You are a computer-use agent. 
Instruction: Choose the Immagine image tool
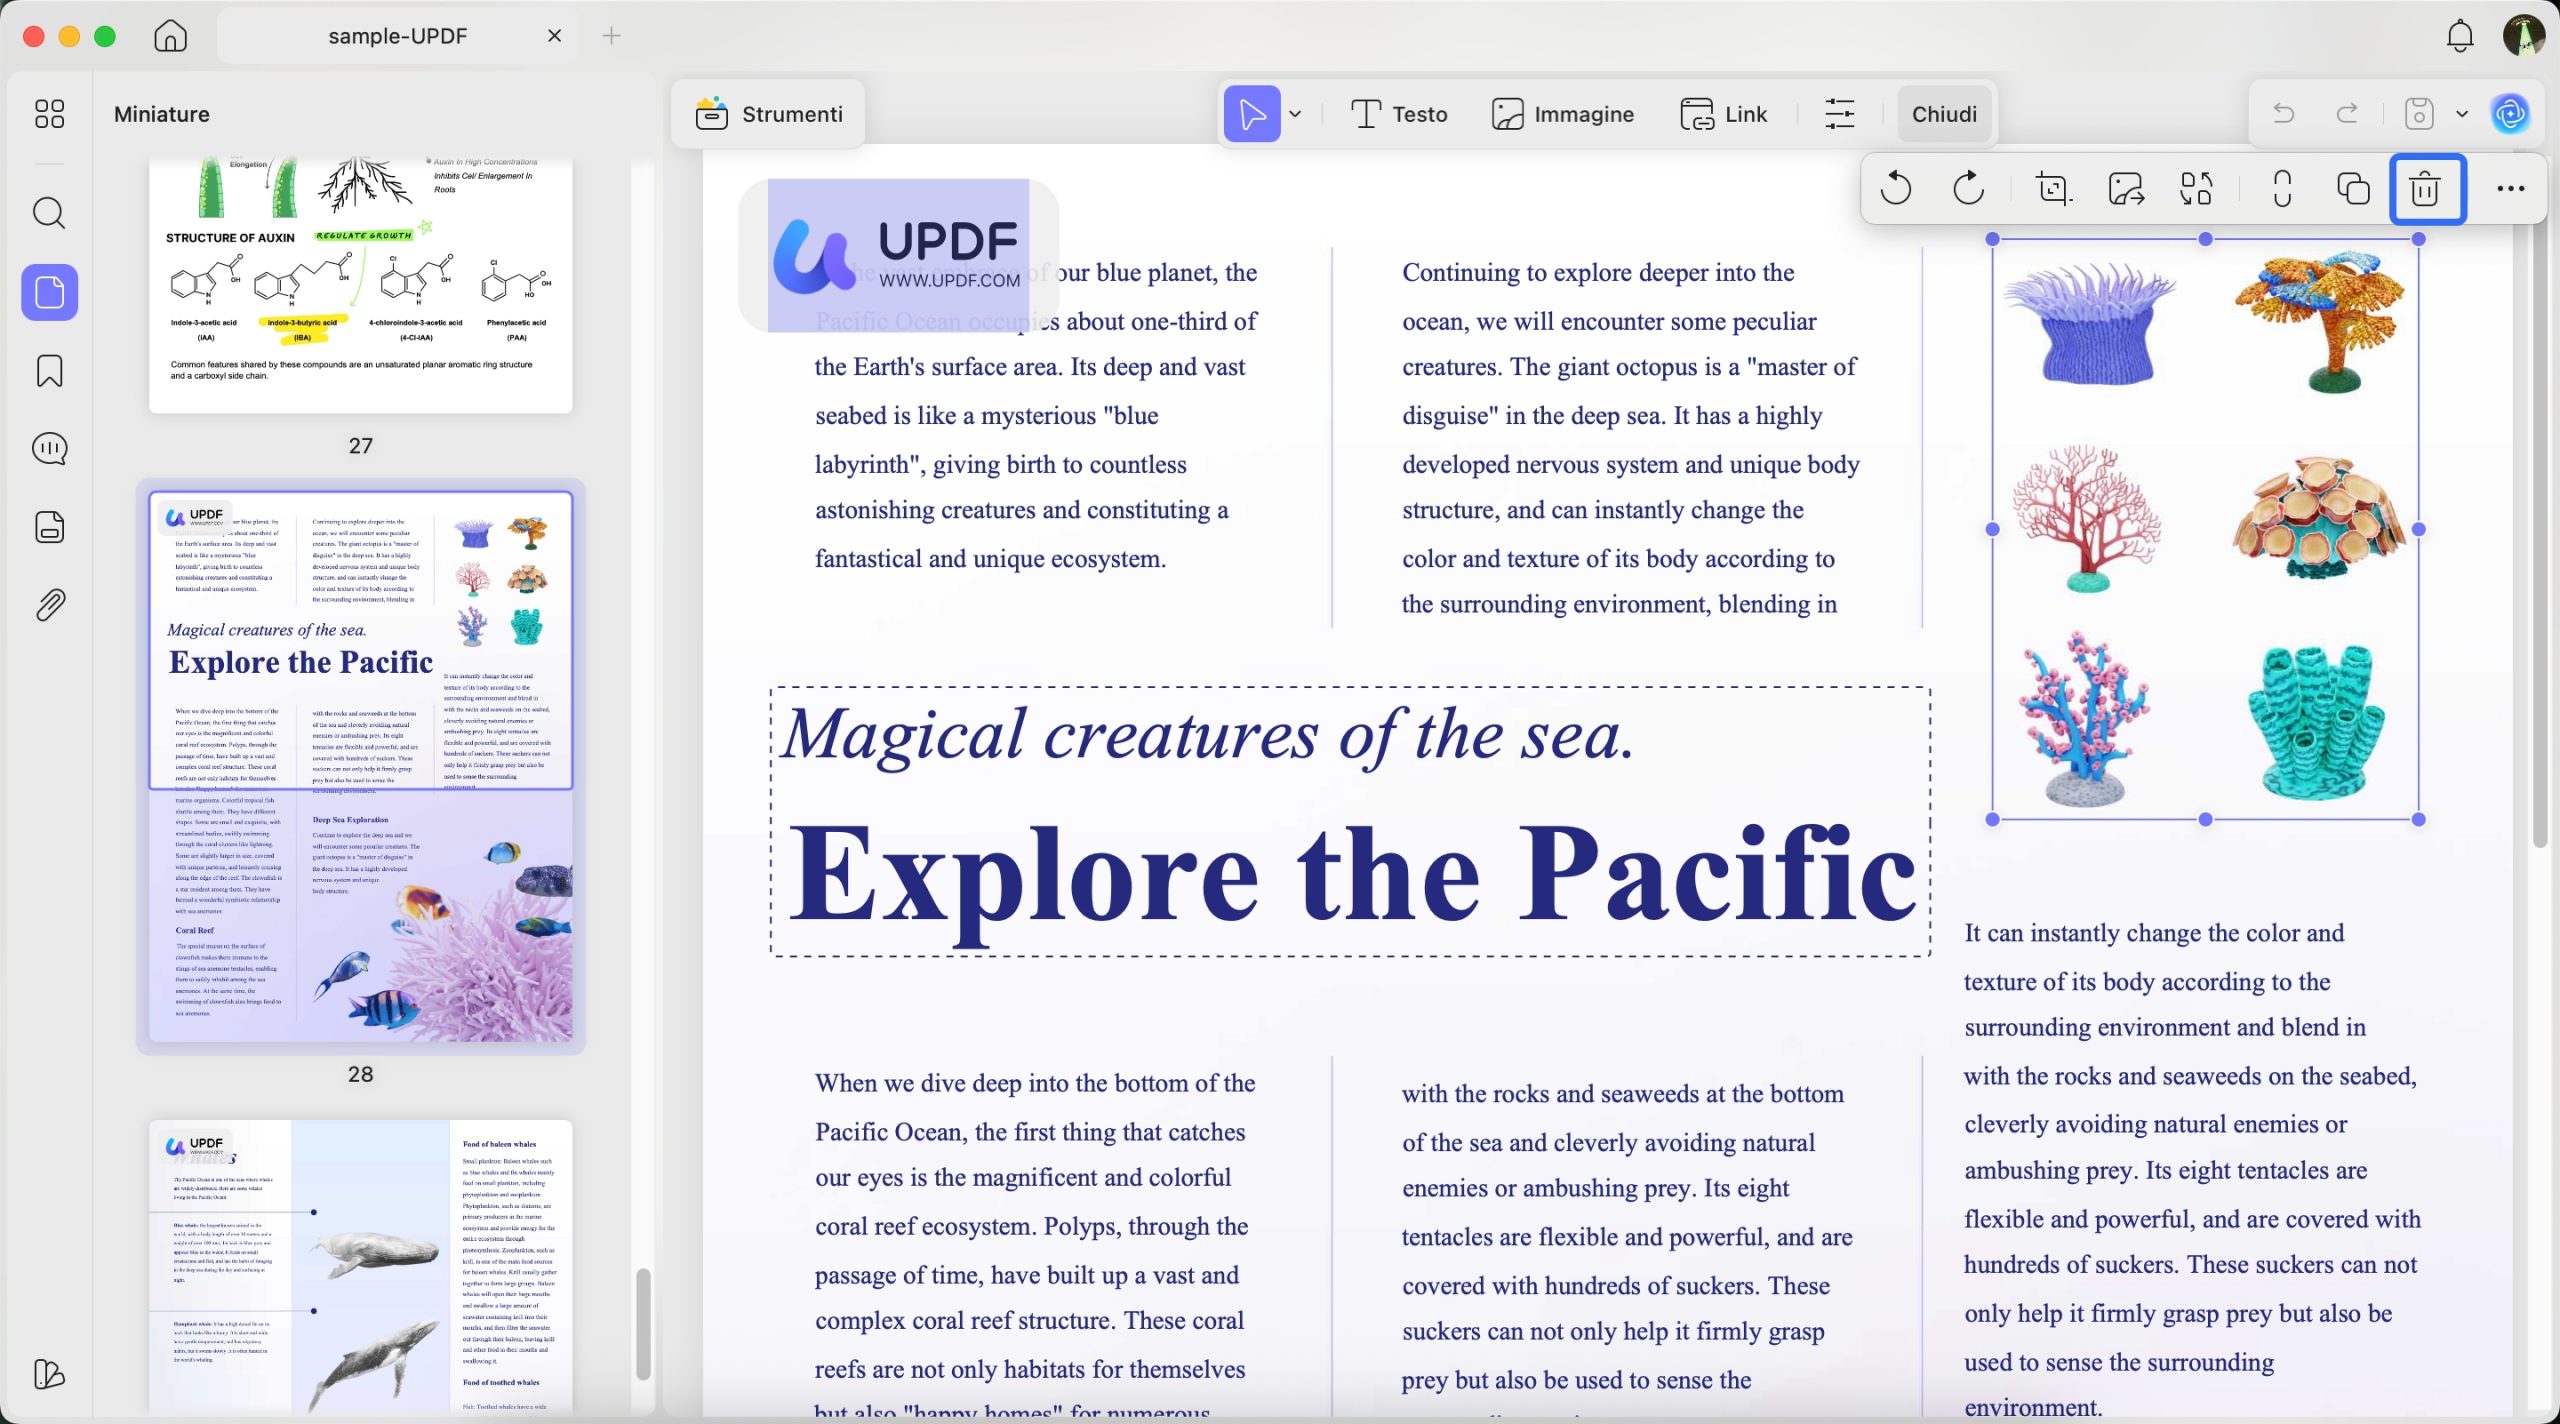(1562, 114)
